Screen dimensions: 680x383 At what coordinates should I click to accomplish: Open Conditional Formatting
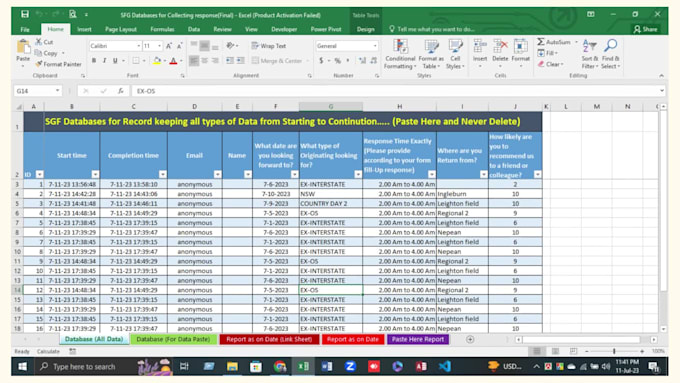click(400, 54)
